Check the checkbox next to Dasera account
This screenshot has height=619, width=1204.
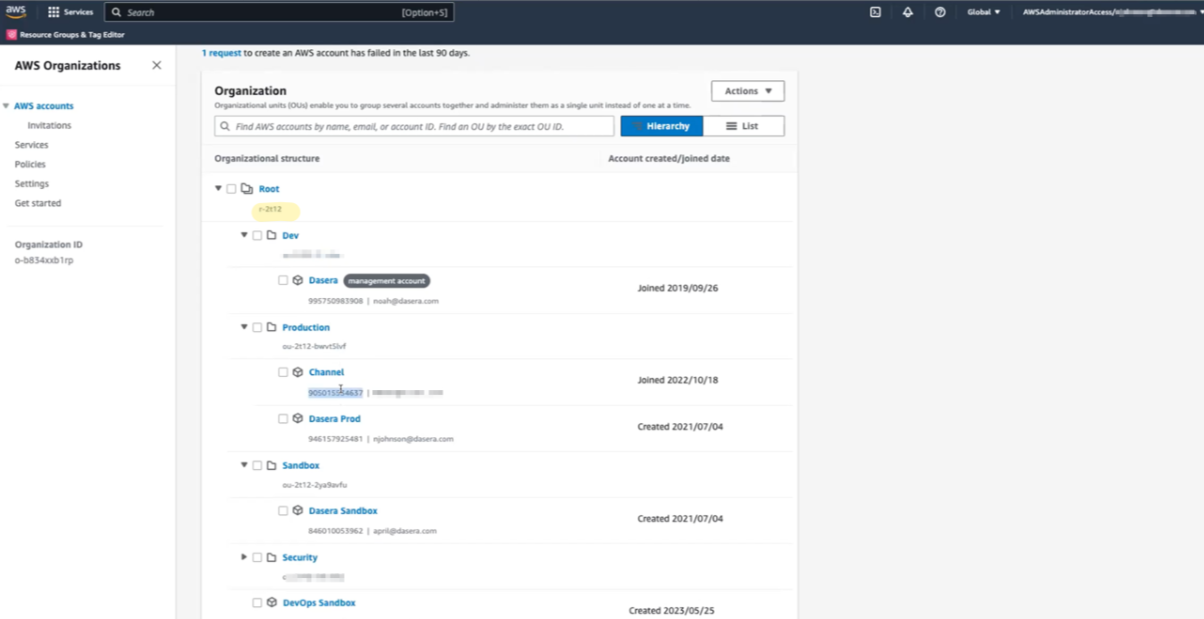click(283, 280)
